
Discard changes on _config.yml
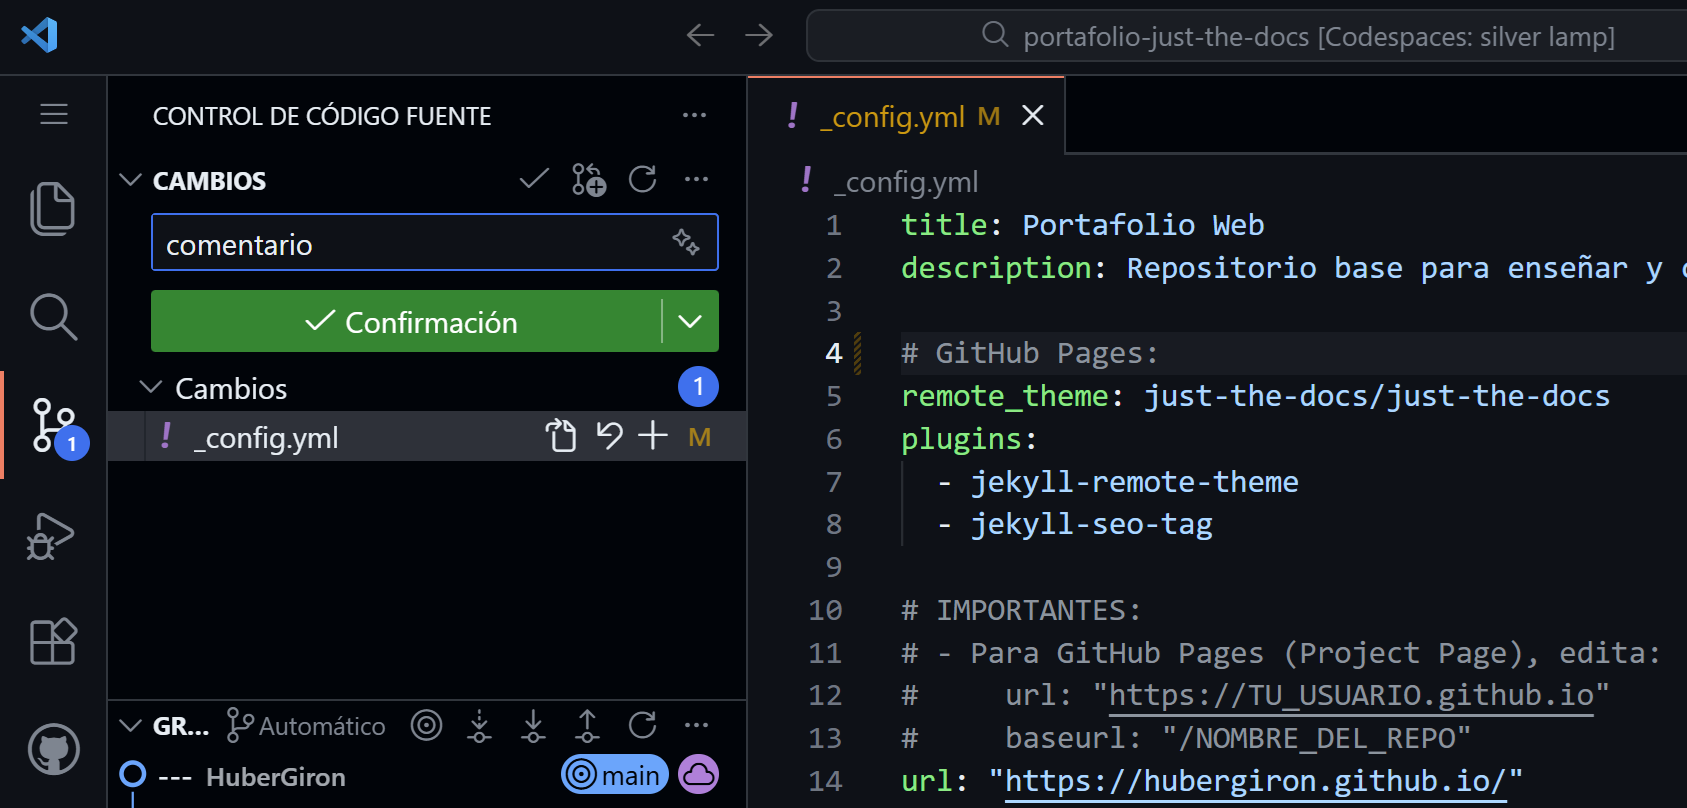[x=609, y=435]
